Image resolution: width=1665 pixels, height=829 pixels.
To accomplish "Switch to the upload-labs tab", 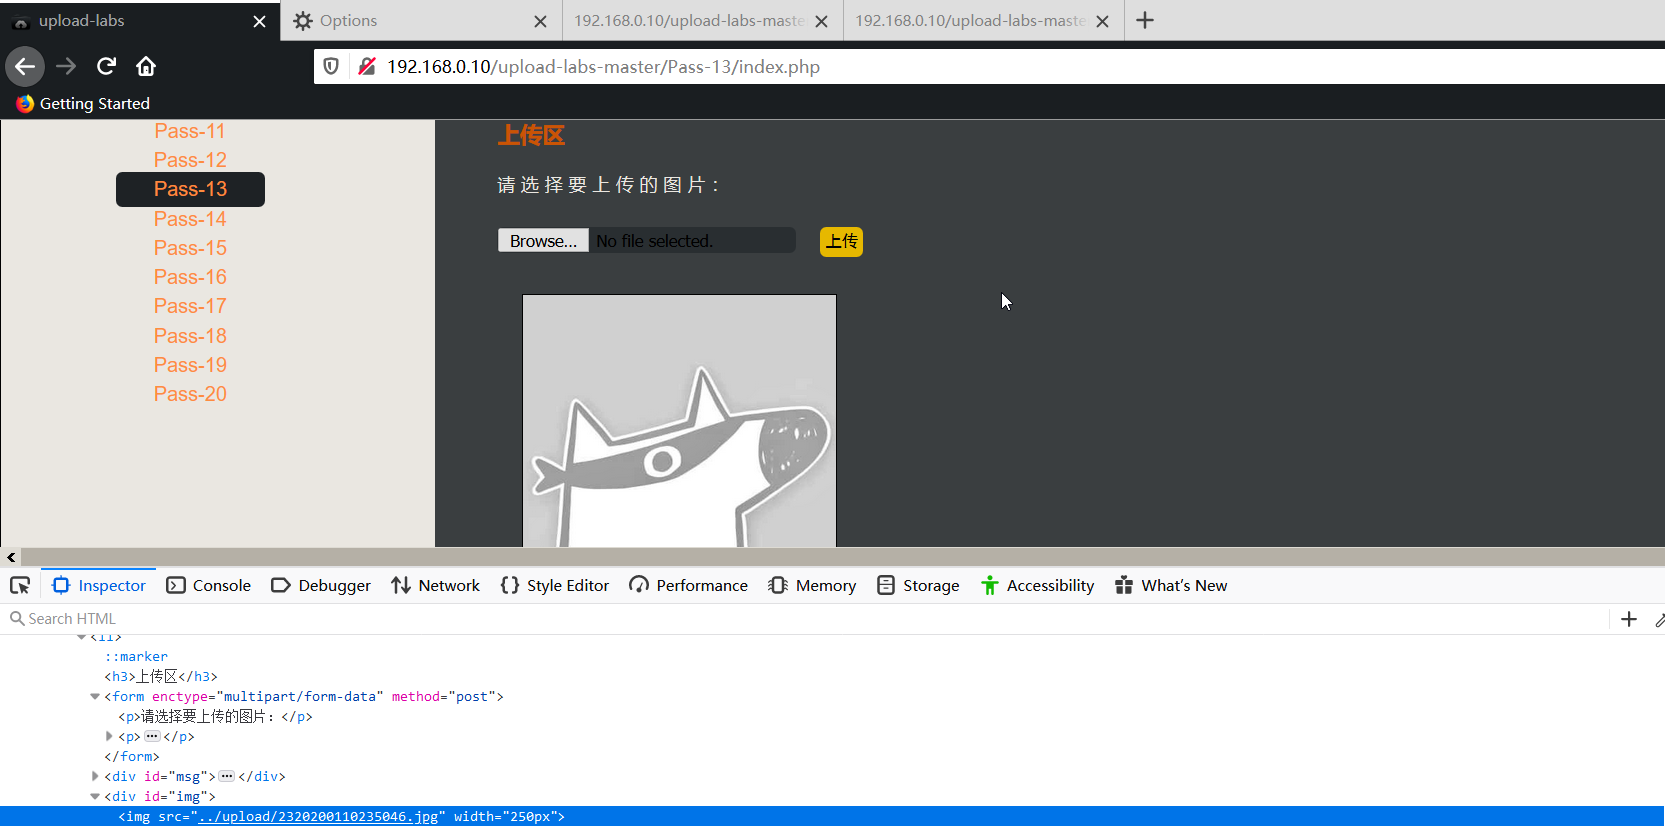I will (x=140, y=20).
